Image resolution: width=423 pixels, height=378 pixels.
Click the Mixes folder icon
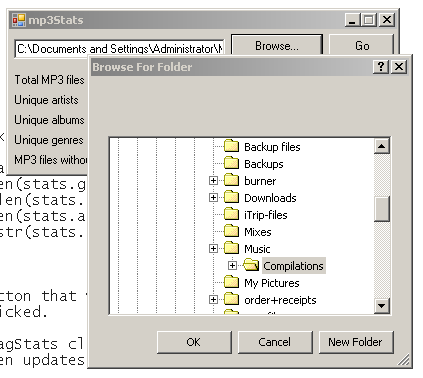point(231,231)
